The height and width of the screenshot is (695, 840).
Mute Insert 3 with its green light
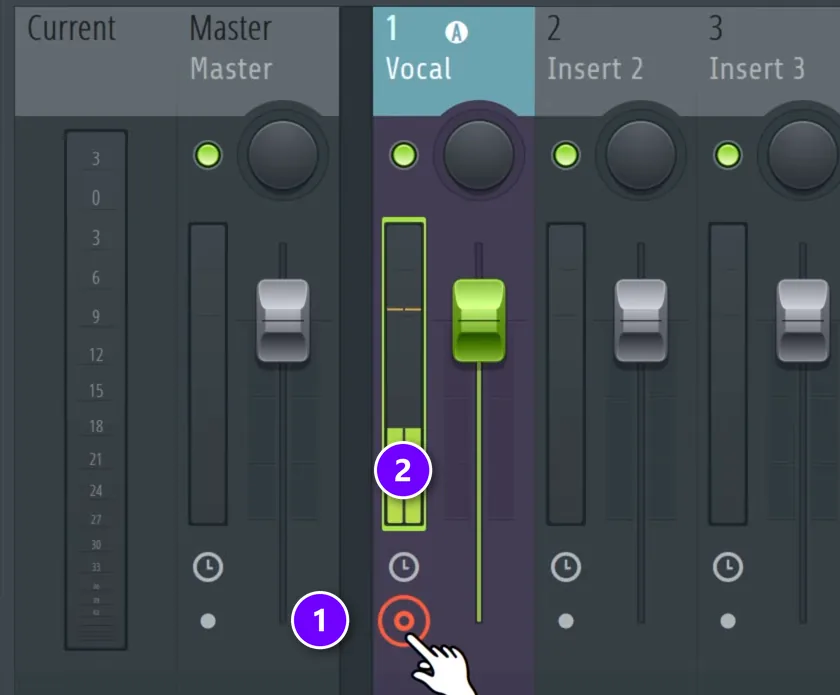coord(728,155)
